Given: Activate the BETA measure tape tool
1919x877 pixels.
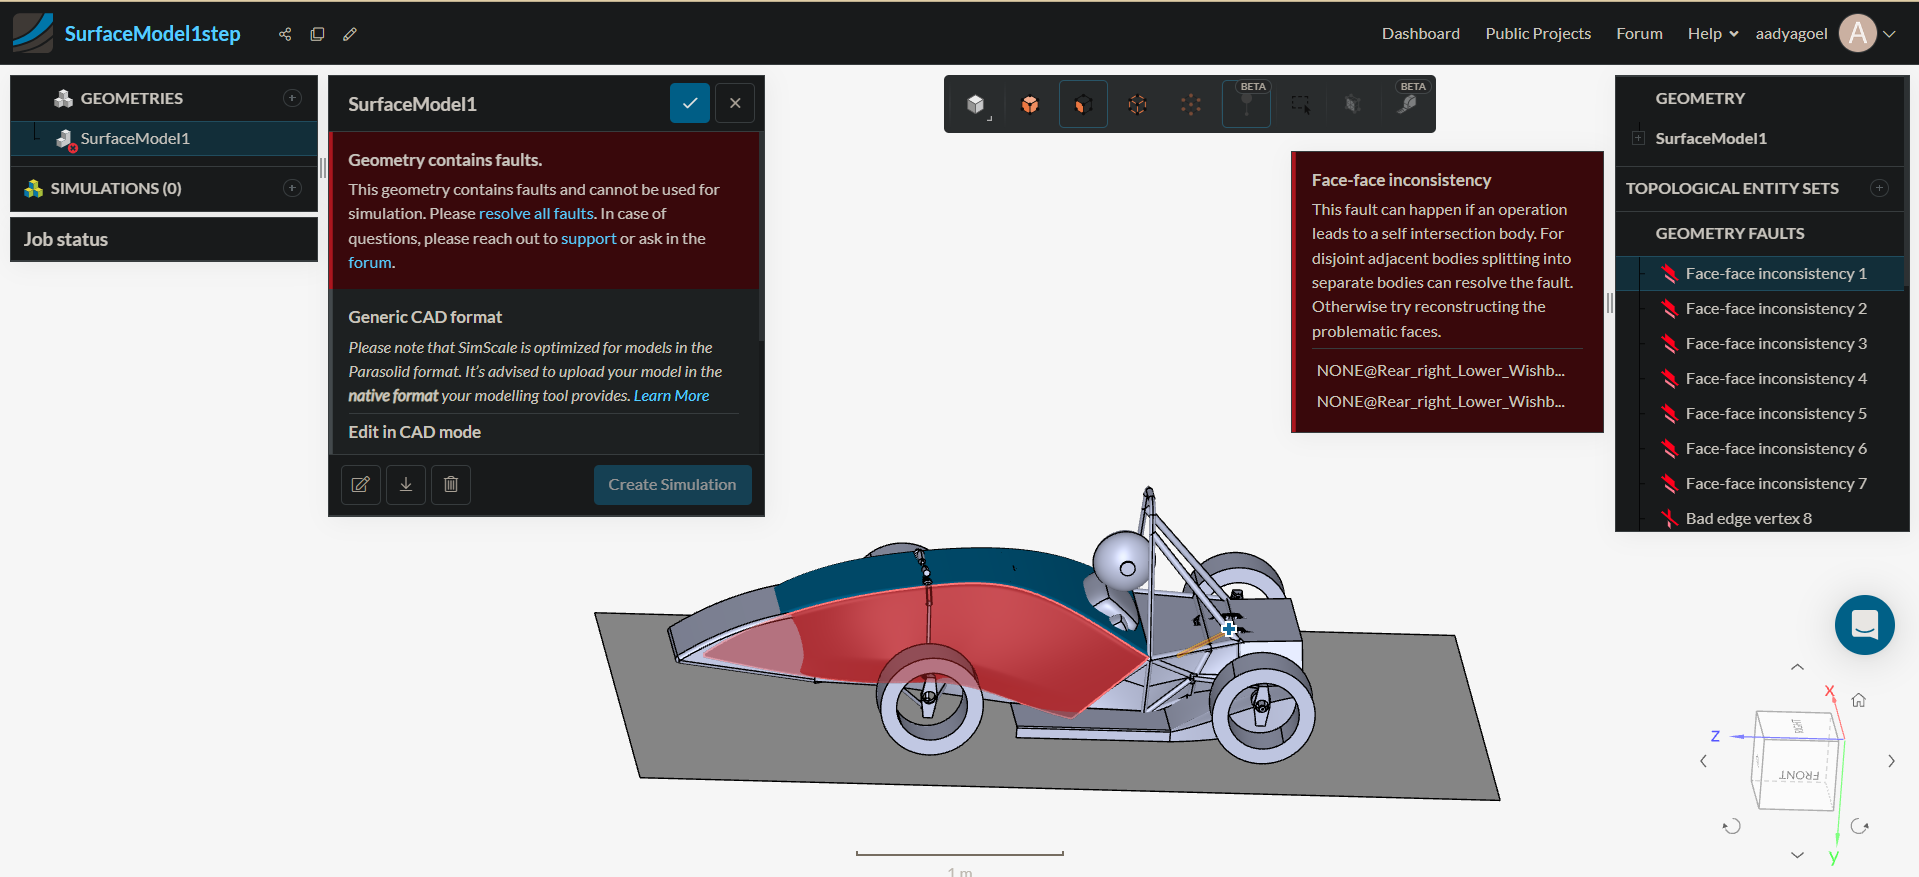Looking at the screenshot, I should click(1407, 104).
